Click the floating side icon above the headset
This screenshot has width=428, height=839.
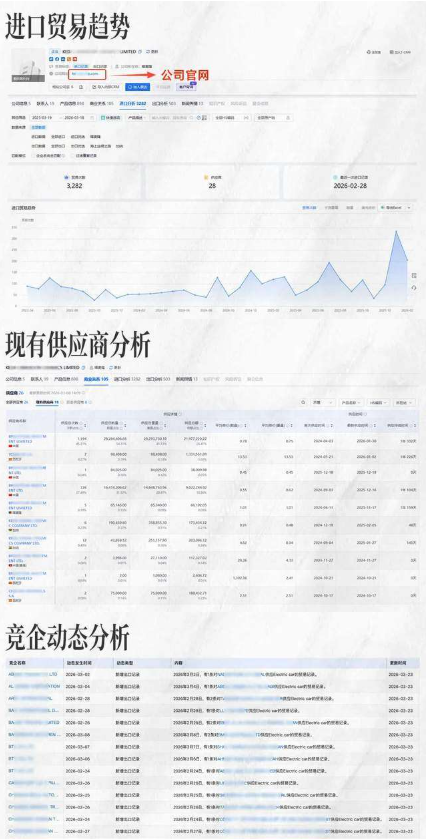point(414,275)
